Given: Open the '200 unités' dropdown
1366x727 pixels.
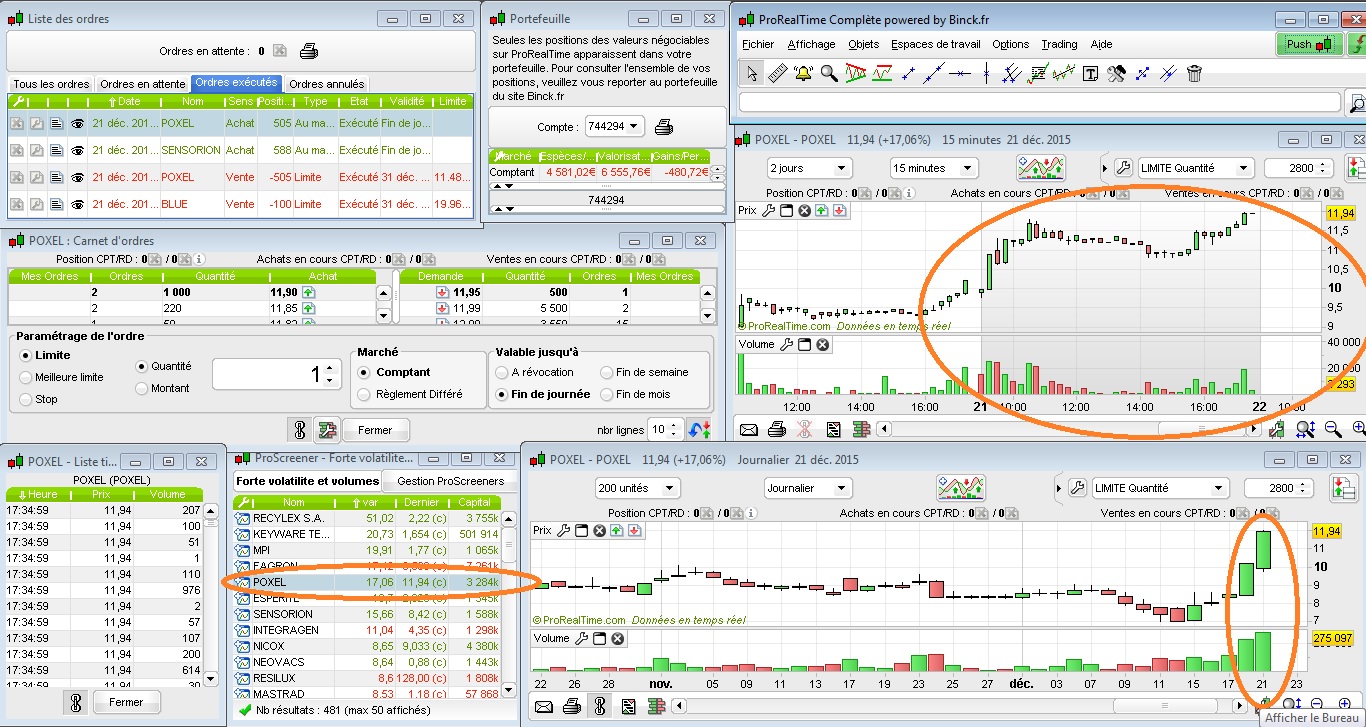Looking at the screenshot, I should (x=636, y=488).
